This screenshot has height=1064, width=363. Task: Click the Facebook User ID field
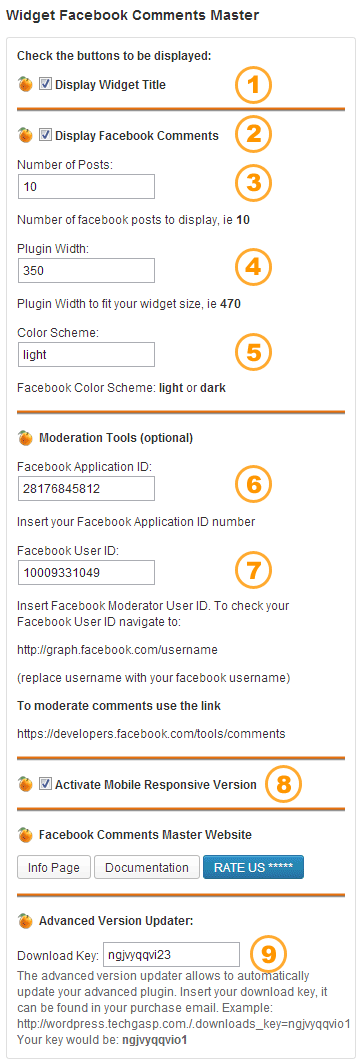86,572
